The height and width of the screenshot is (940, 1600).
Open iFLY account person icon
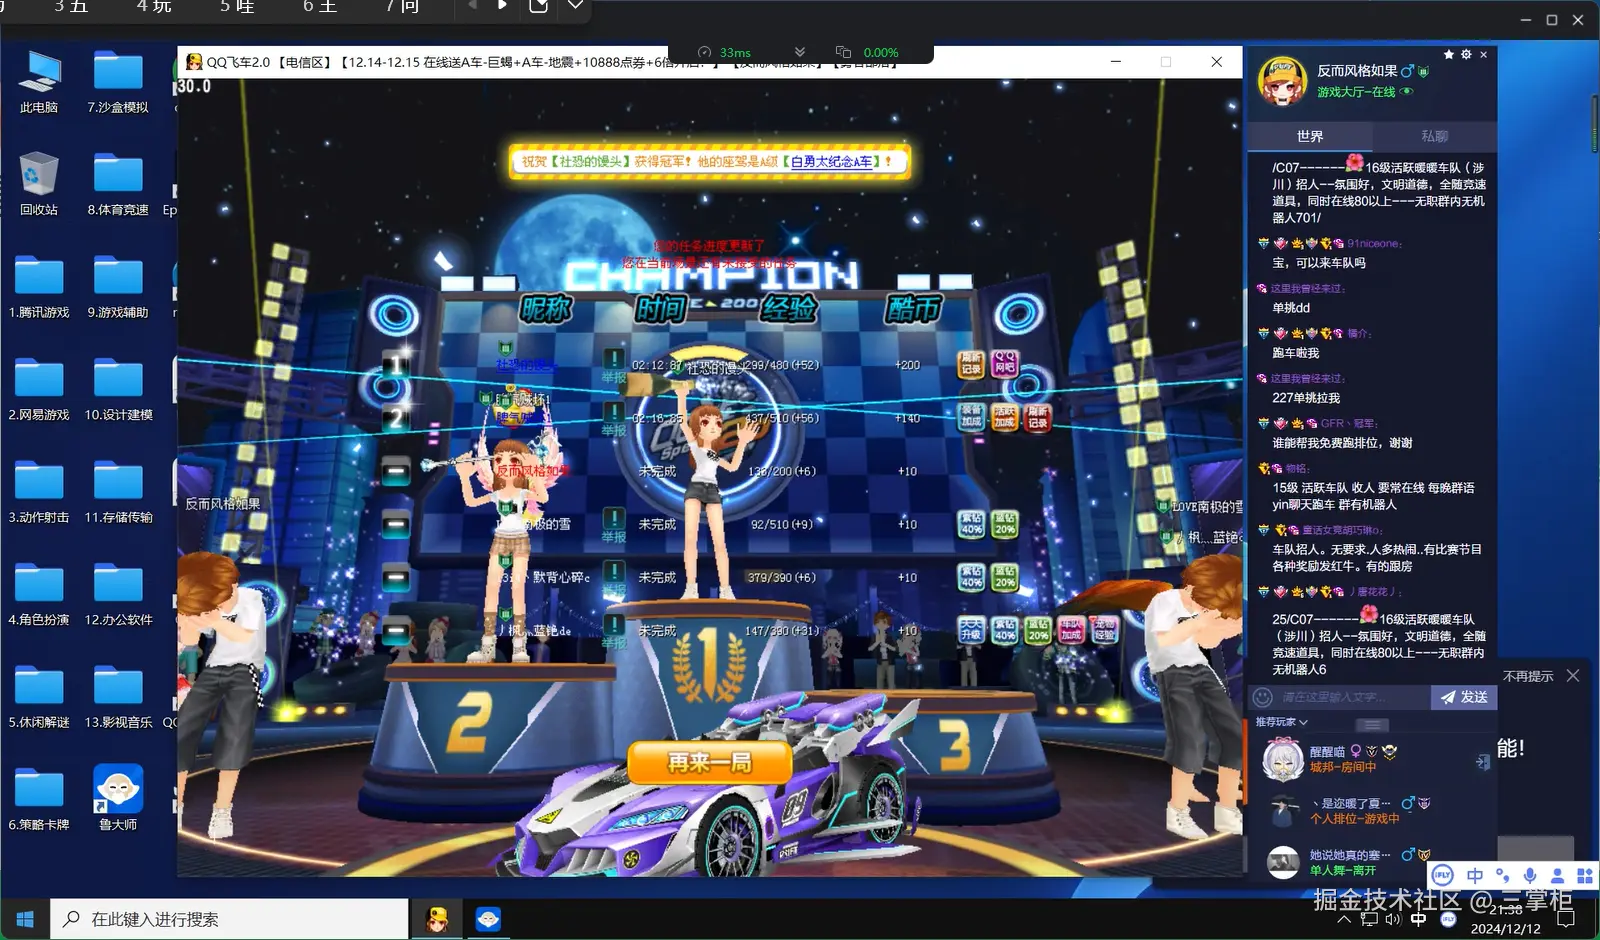(x=1558, y=875)
